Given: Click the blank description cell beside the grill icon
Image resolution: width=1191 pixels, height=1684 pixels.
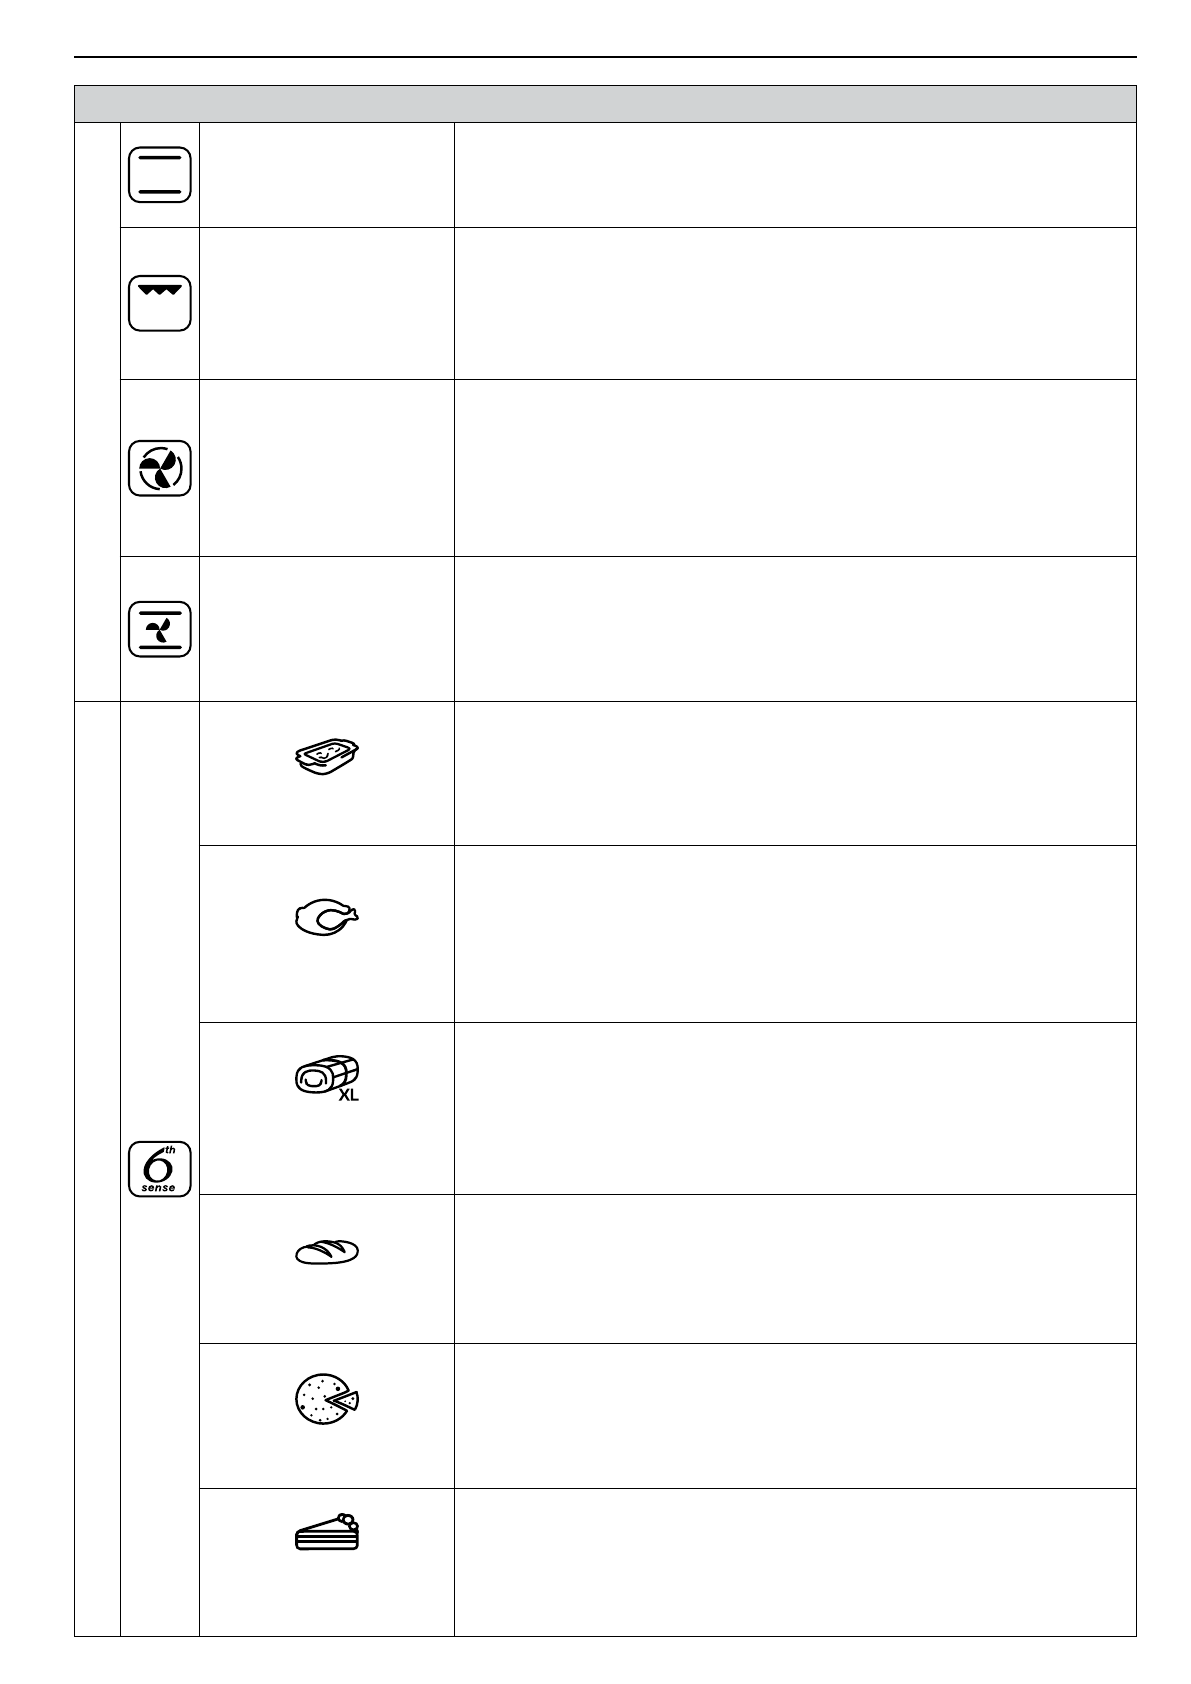Looking at the screenshot, I should pos(795,303).
